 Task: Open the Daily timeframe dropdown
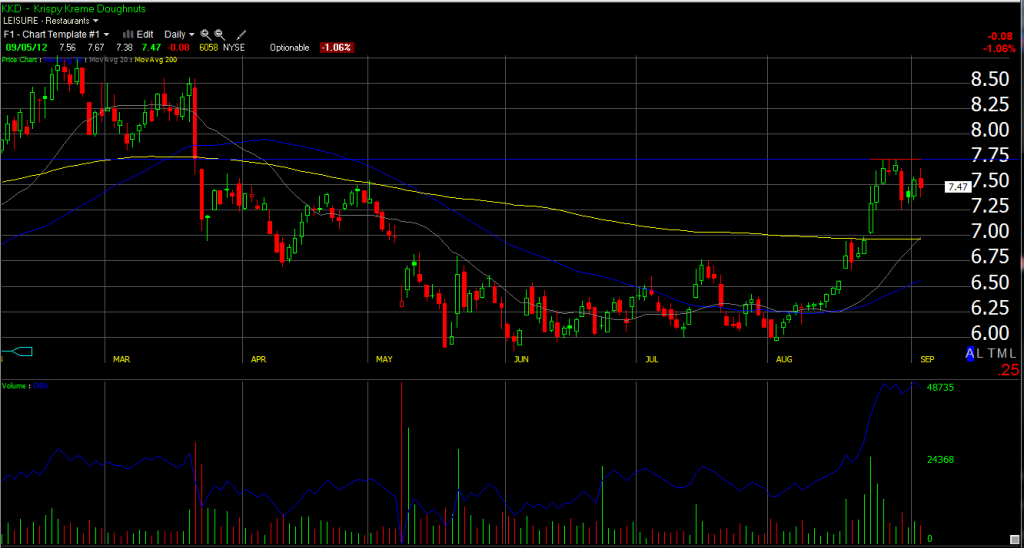[x=179, y=34]
